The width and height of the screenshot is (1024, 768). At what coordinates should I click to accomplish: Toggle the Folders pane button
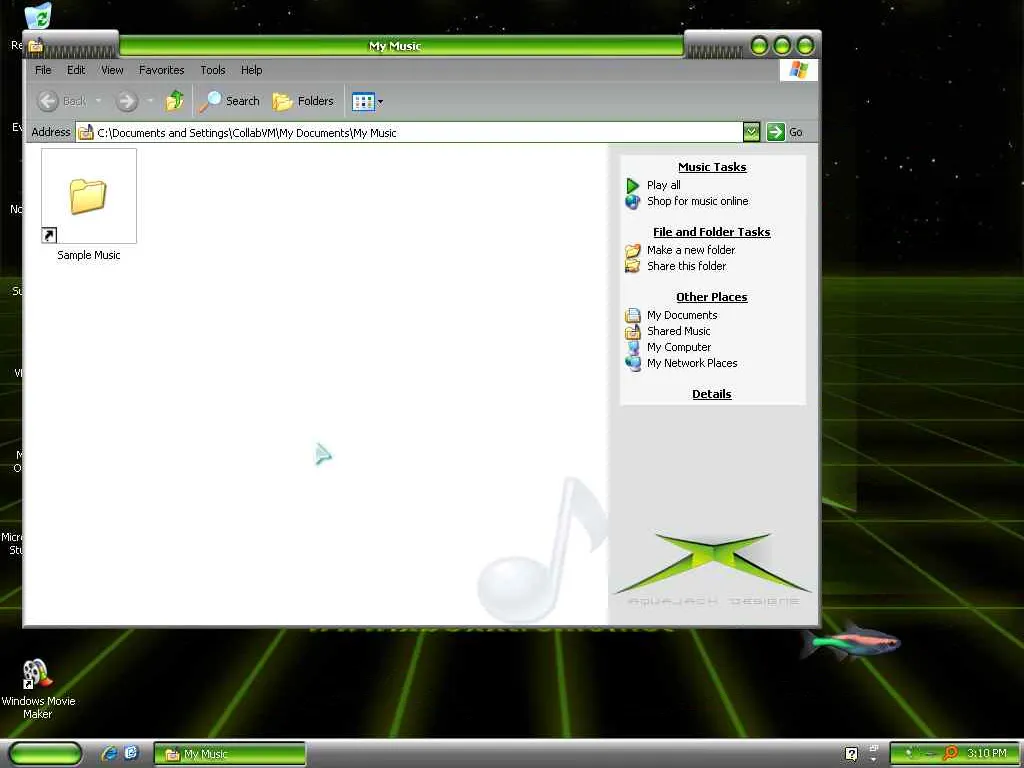[303, 101]
